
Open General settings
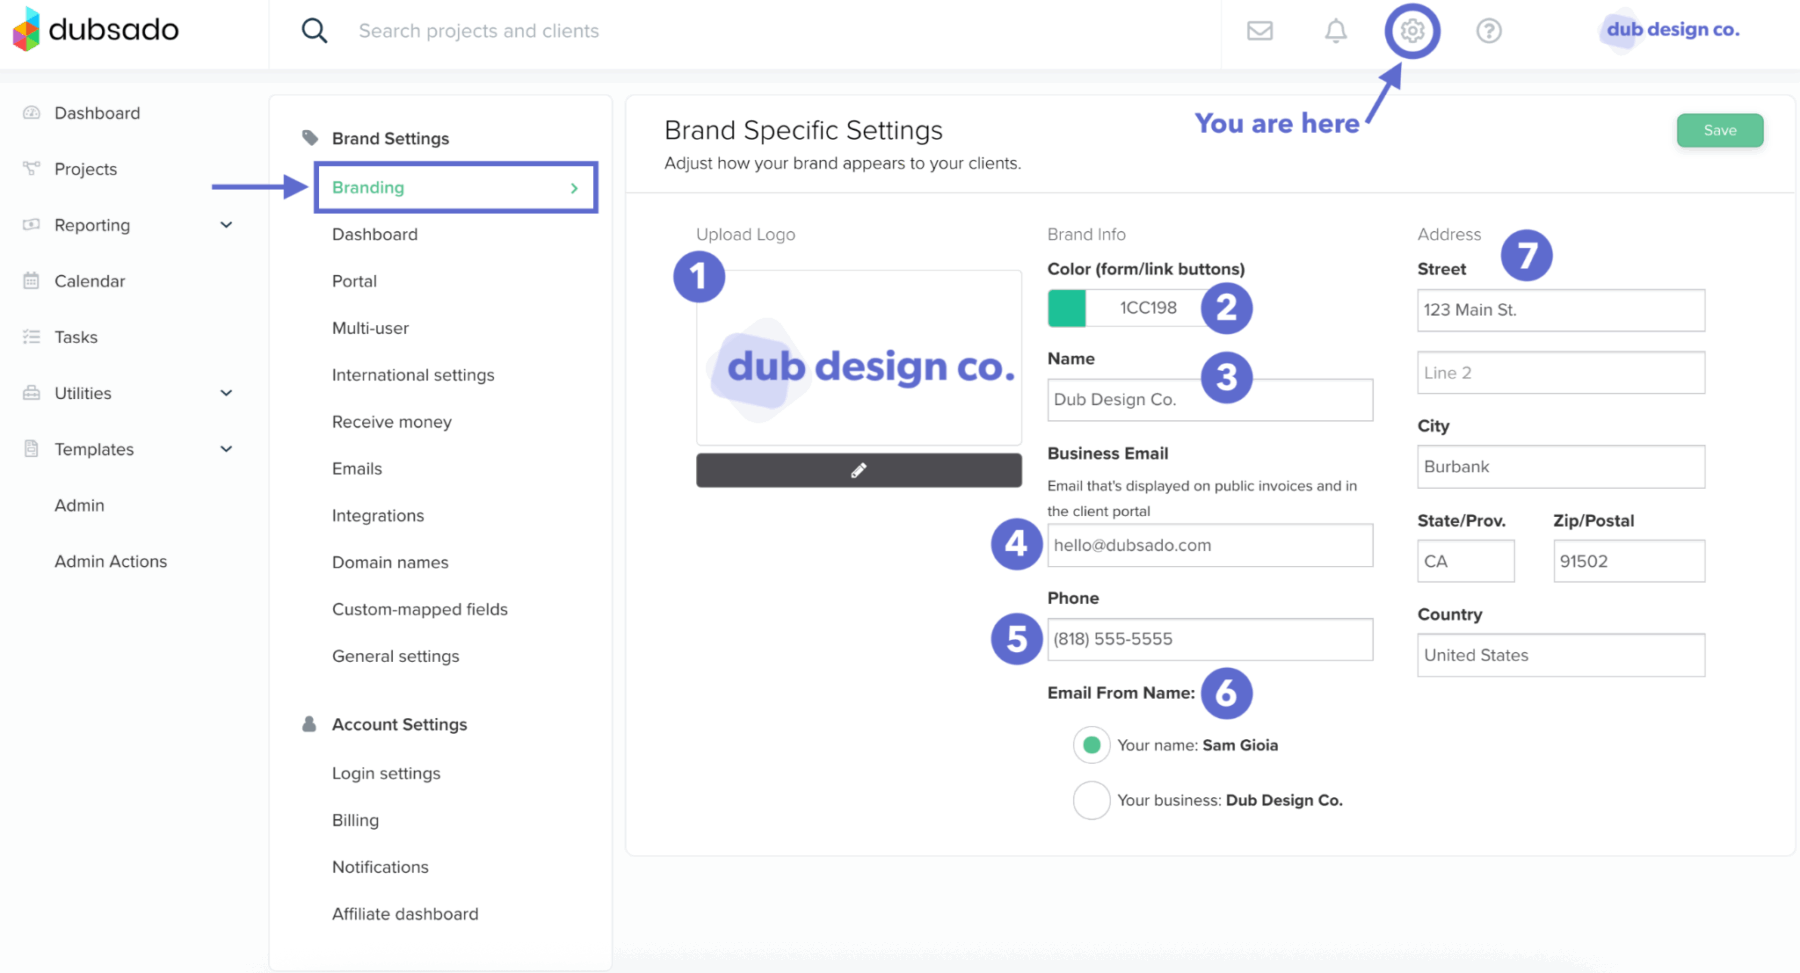coord(396,656)
